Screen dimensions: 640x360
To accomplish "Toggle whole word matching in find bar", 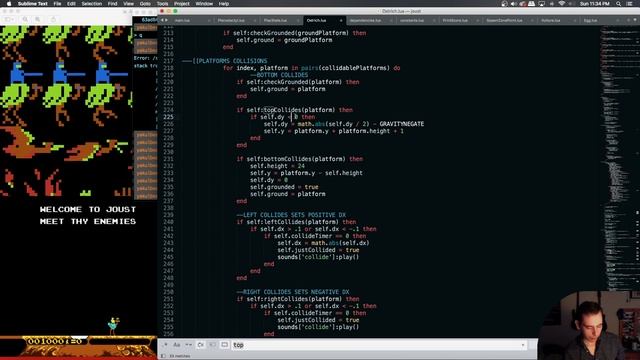I will (x=189, y=345).
